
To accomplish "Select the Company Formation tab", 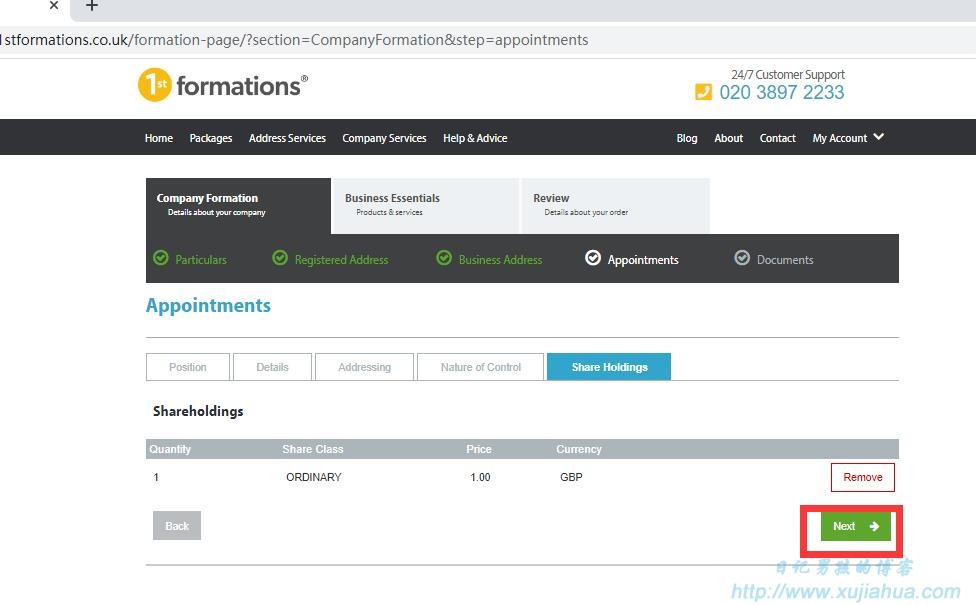I will click(238, 205).
